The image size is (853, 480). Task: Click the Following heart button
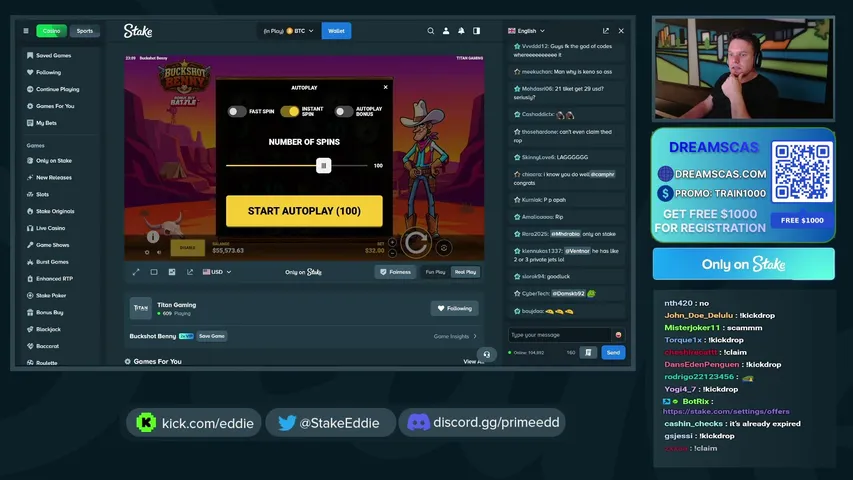tap(455, 309)
